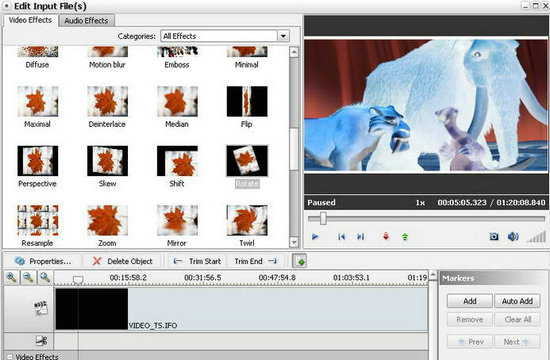Step to next frame button
550x360 pixels.
(360, 236)
